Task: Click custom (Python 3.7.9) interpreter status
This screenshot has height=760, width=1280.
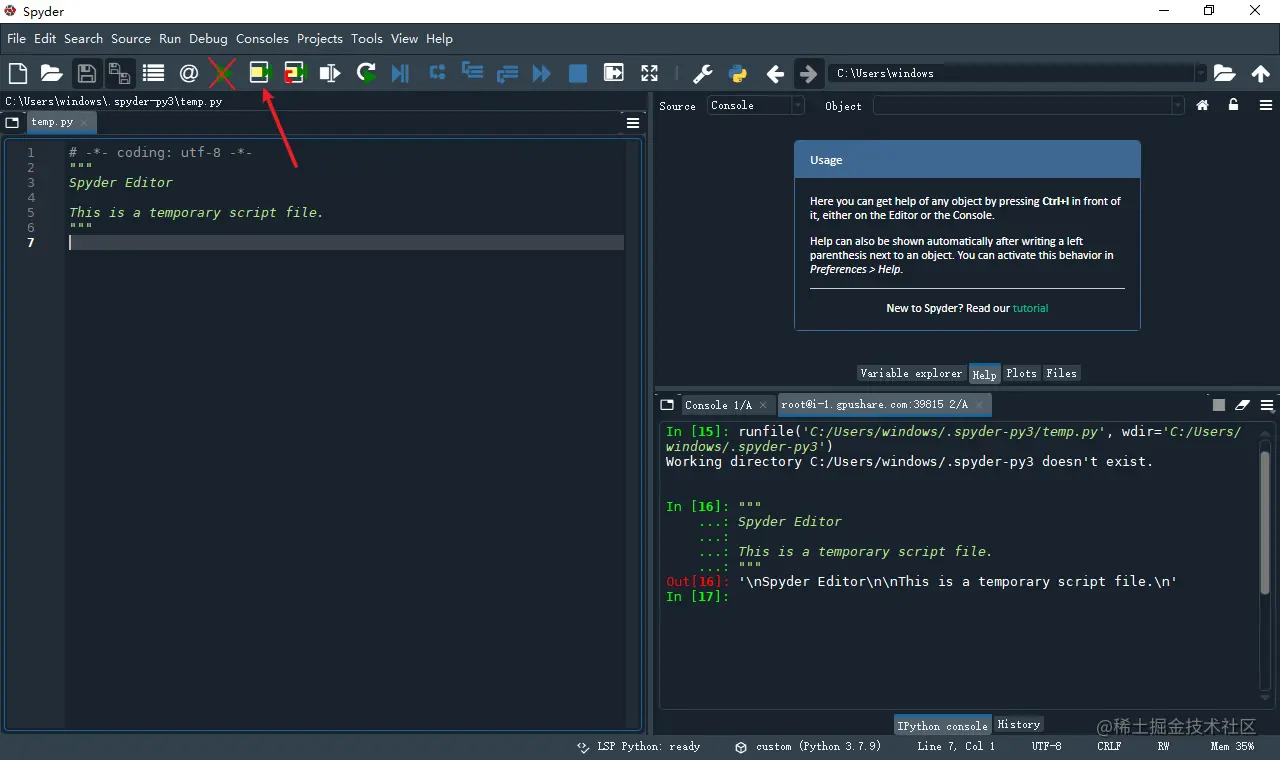Action: point(808,746)
